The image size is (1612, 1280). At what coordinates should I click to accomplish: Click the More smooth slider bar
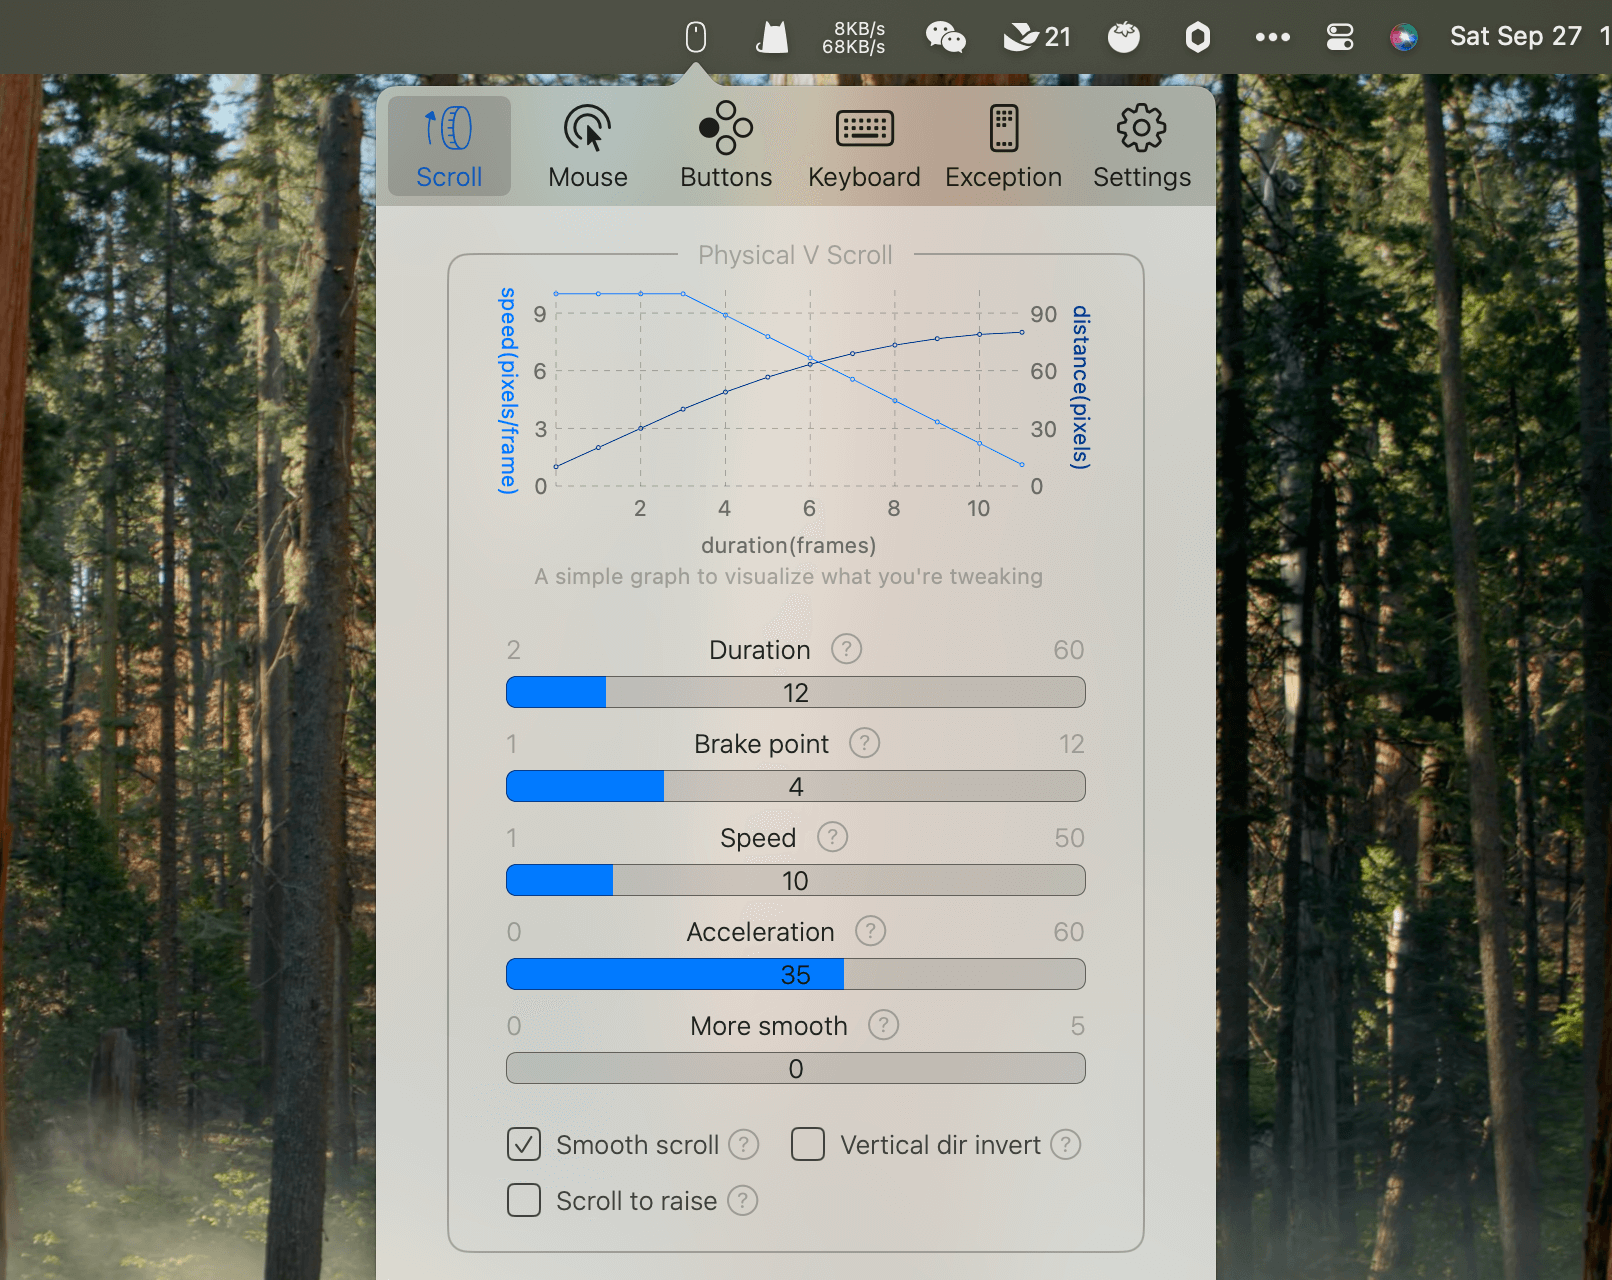795,1068
